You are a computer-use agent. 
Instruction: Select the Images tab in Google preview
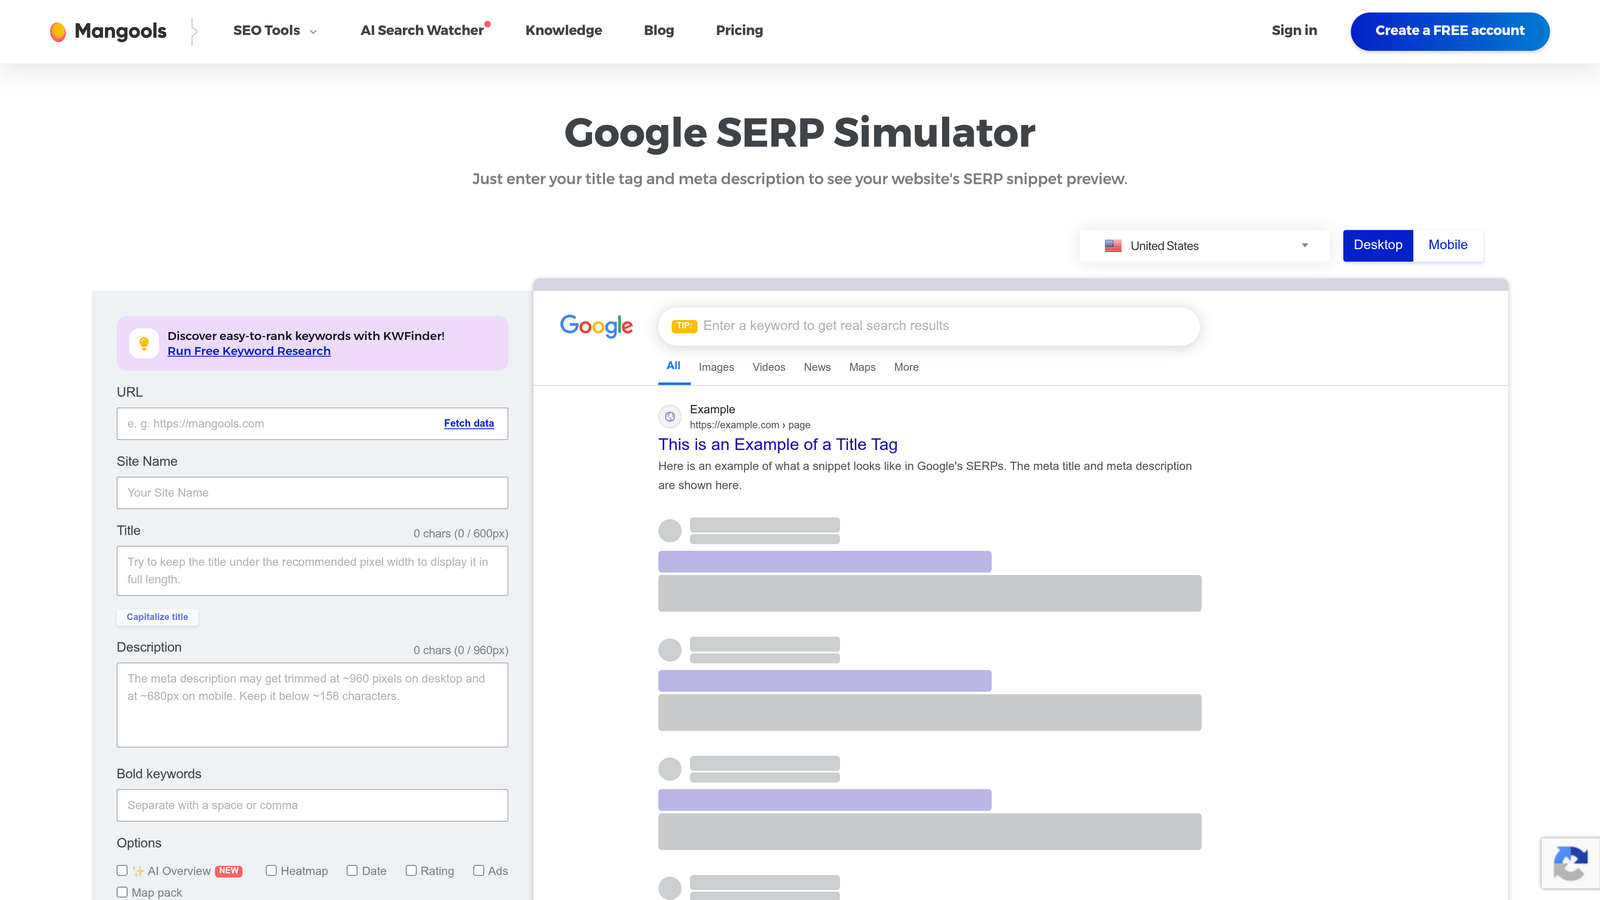tap(716, 367)
